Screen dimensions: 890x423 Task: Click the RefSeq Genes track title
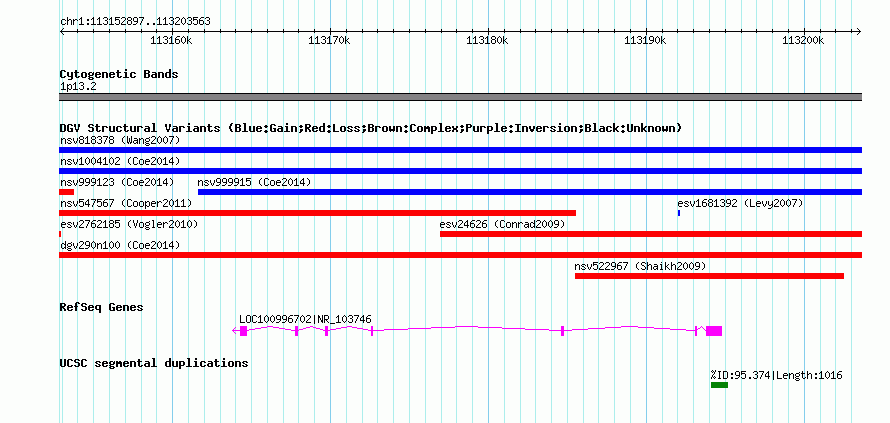[x=102, y=307]
